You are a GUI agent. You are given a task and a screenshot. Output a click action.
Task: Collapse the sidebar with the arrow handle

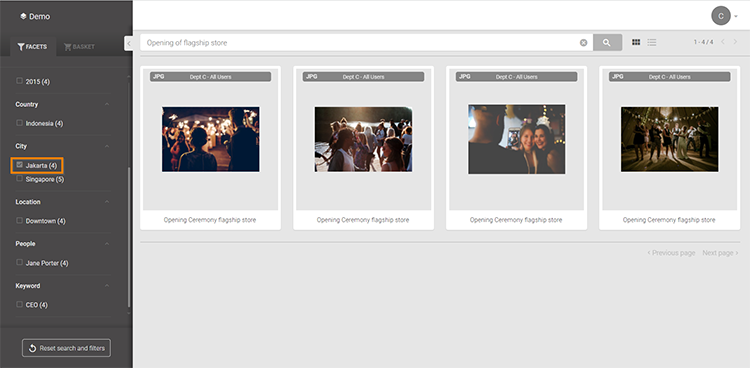pyautogui.click(x=128, y=43)
